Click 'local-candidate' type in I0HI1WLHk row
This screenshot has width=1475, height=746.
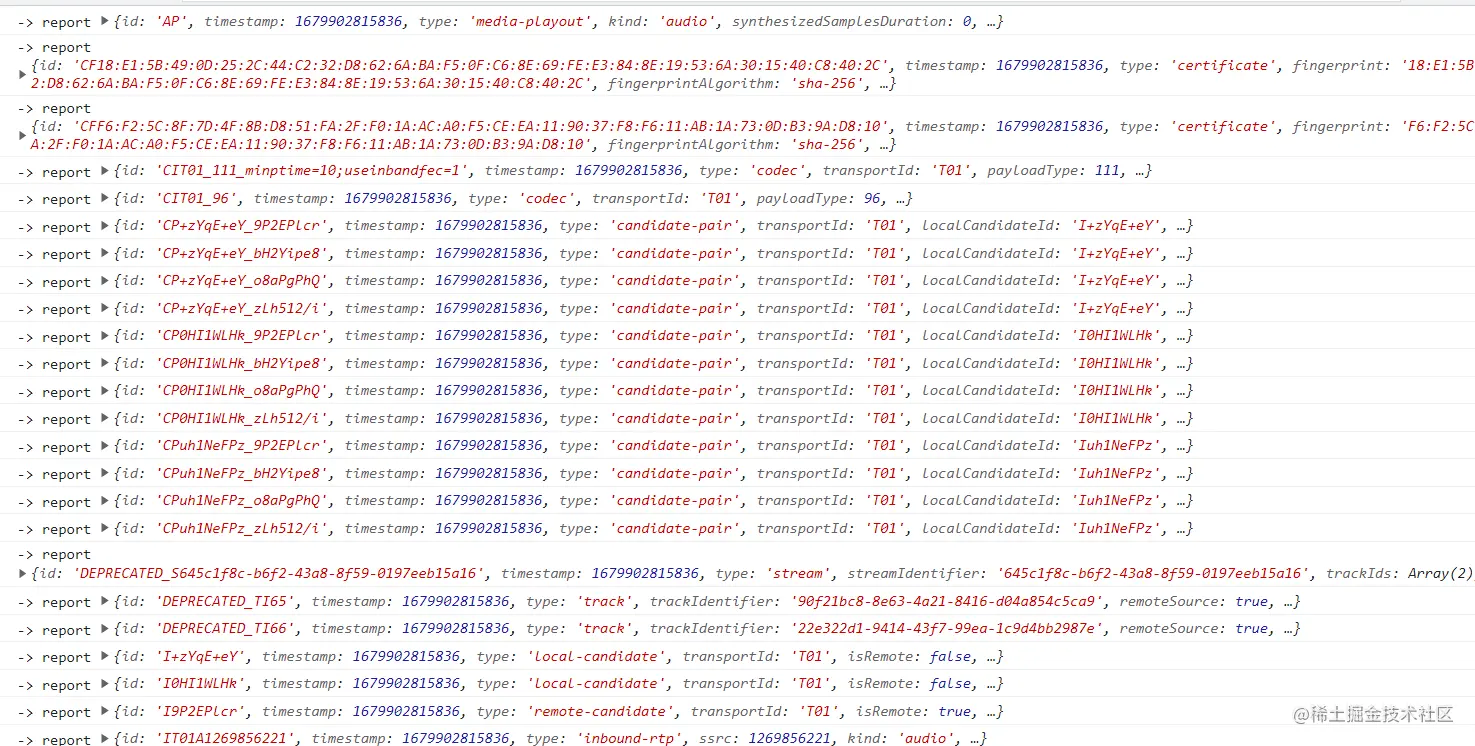pyautogui.click(x=594, y=684)
